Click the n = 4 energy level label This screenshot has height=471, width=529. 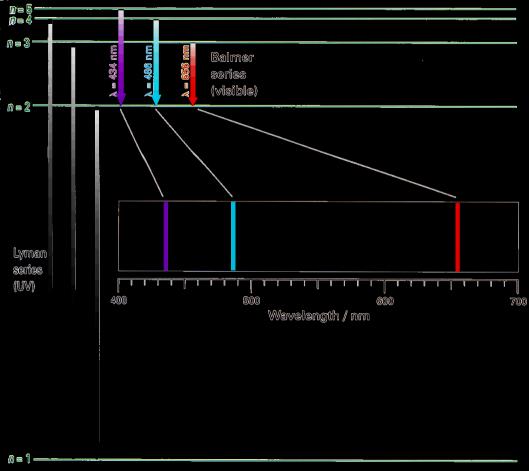click(21, 20)
